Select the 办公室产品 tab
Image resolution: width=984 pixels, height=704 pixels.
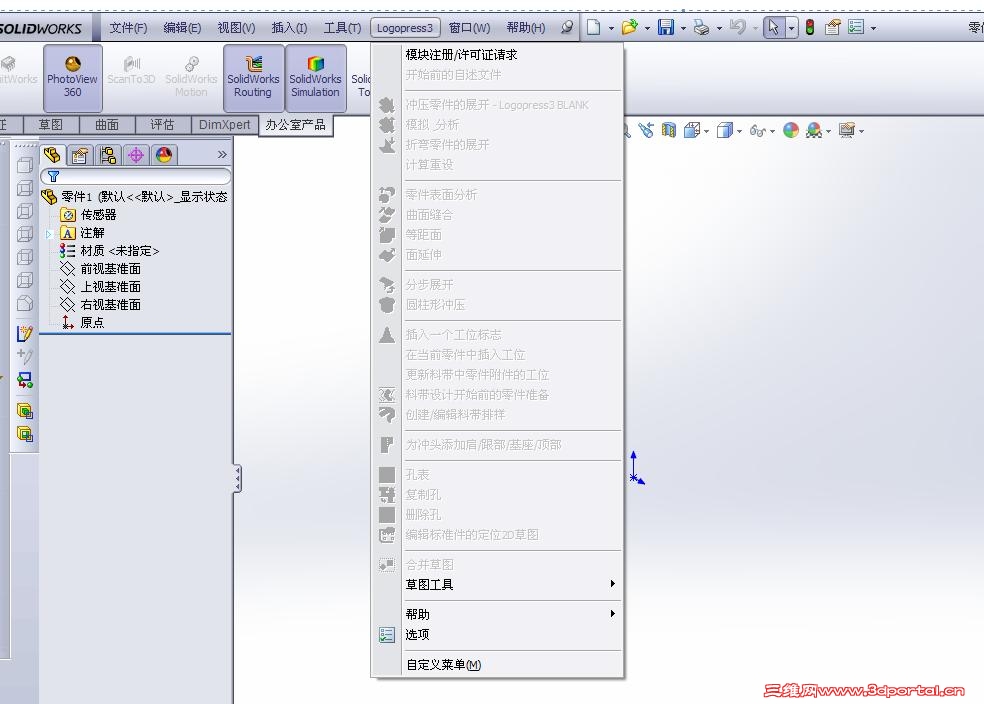point(296,124)
